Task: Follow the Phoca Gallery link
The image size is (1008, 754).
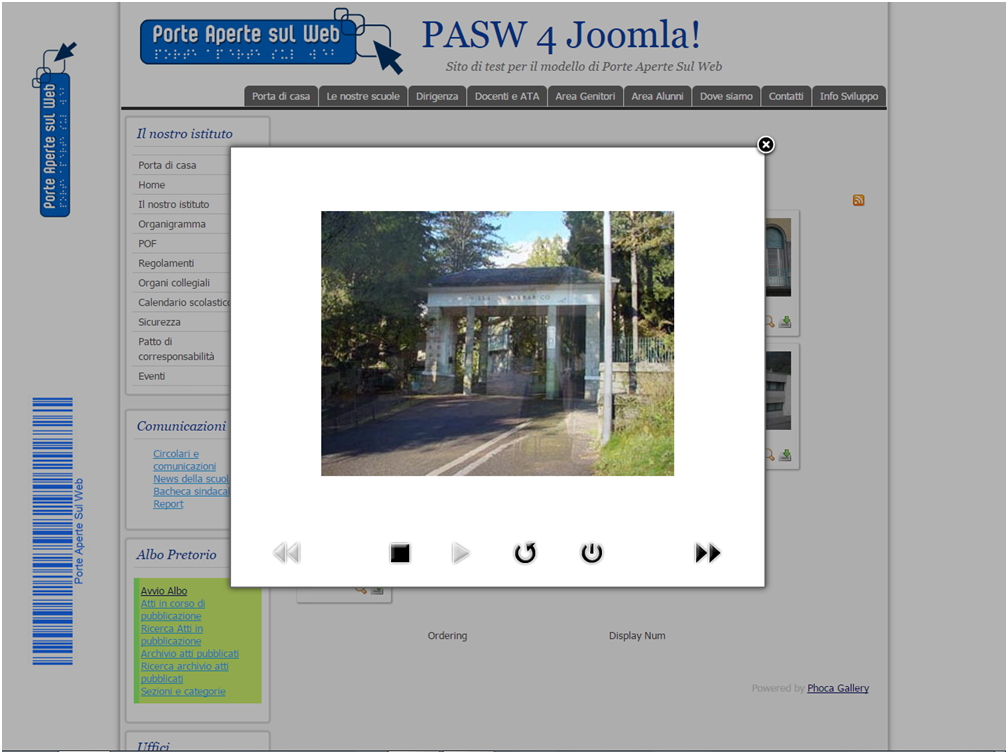Action: pos(838,688)
